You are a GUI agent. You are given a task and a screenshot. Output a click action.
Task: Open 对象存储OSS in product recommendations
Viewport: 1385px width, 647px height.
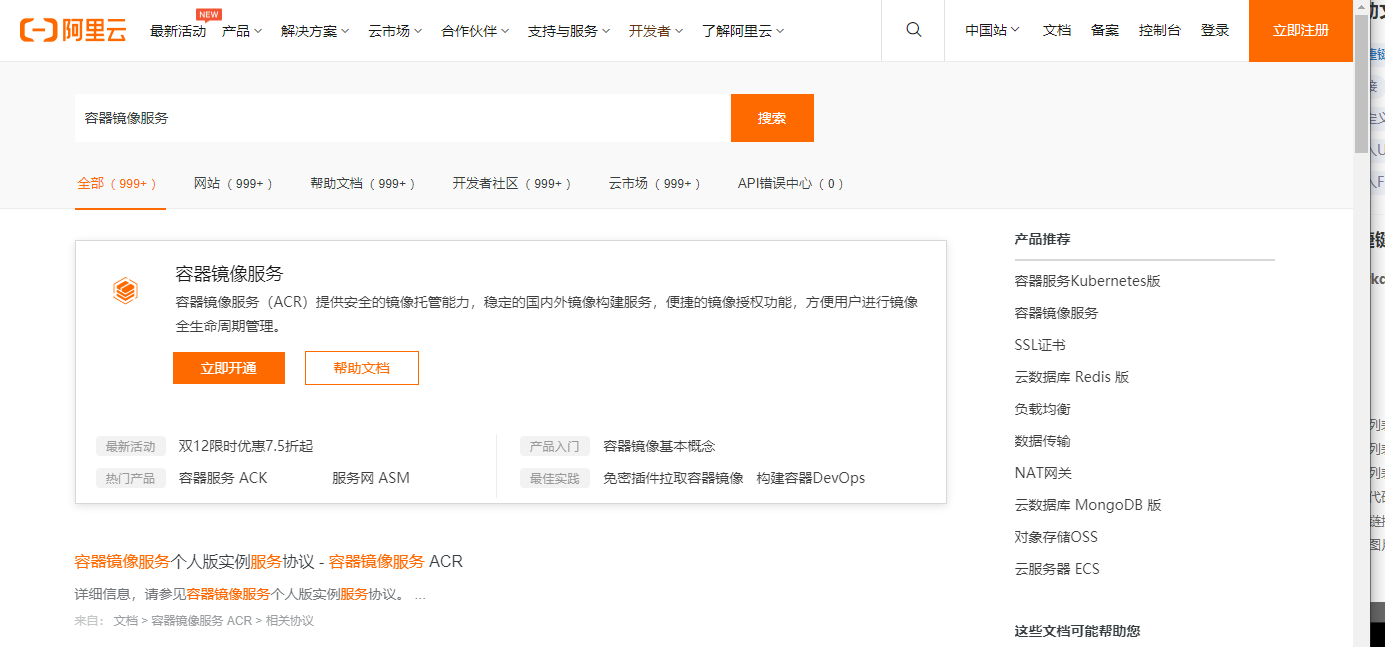tap(1056, 537)
